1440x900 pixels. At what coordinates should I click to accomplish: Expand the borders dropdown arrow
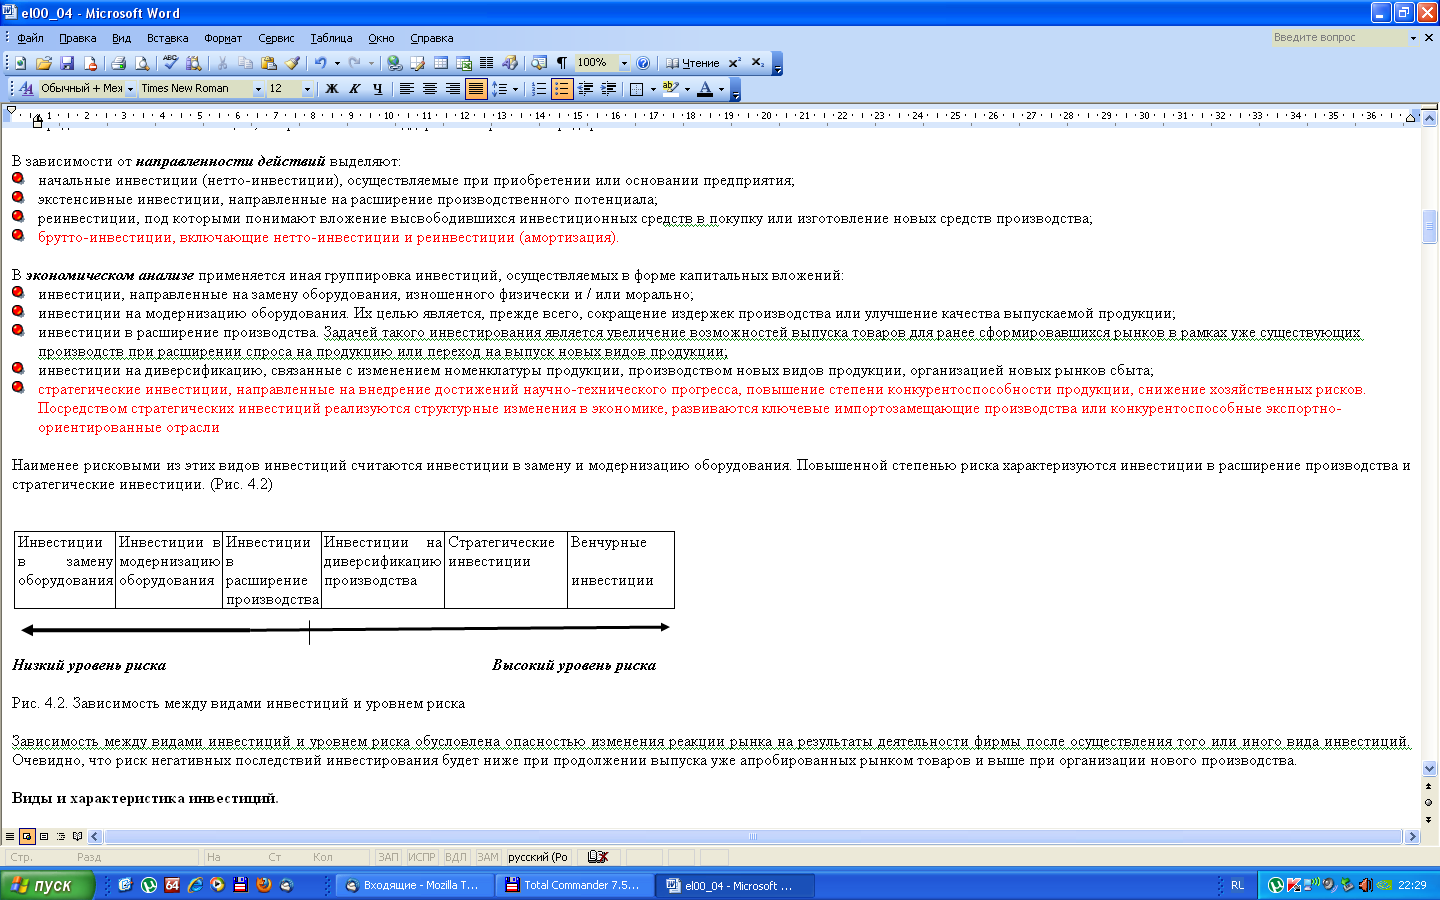(653, 89)
